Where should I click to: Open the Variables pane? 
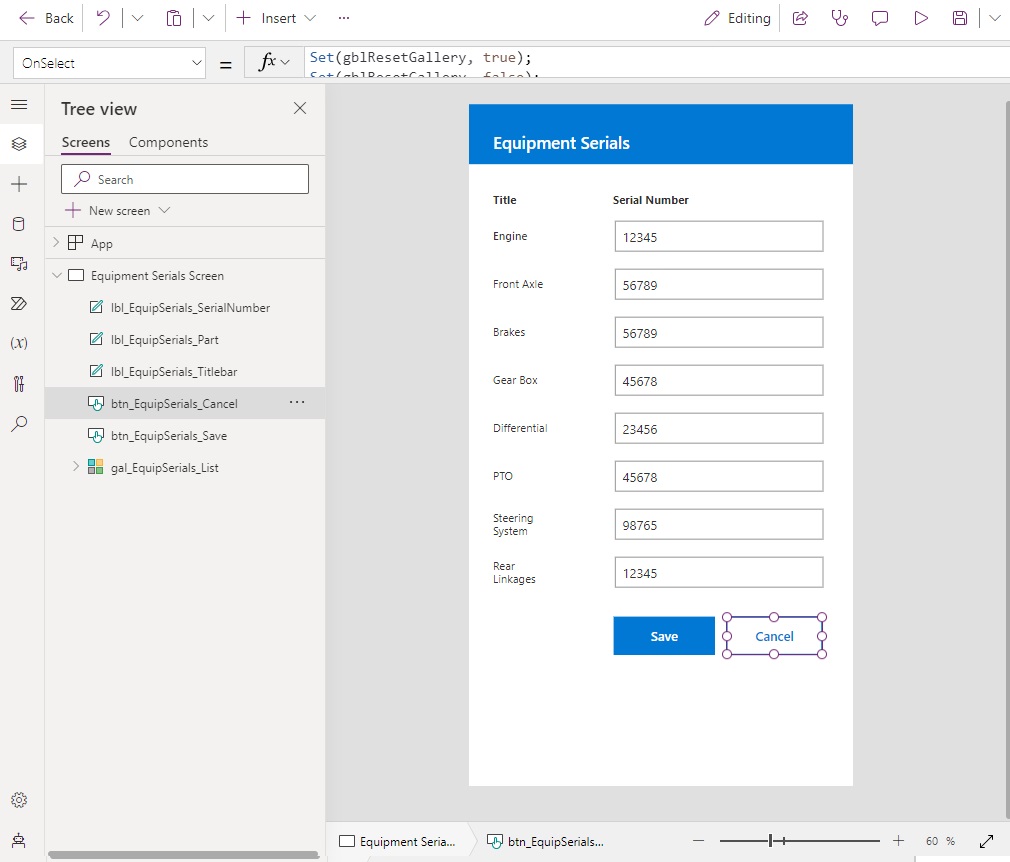[19, 344]
